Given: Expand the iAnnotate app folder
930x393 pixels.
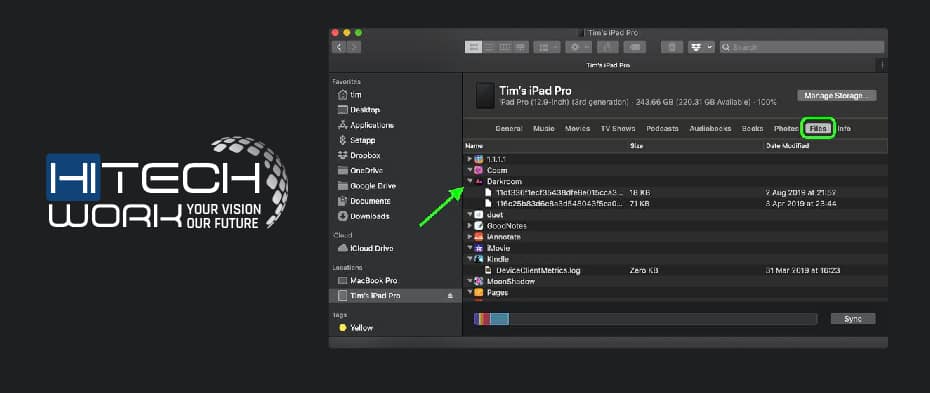Looking at the screenshot, I should (x=470, y=237).
